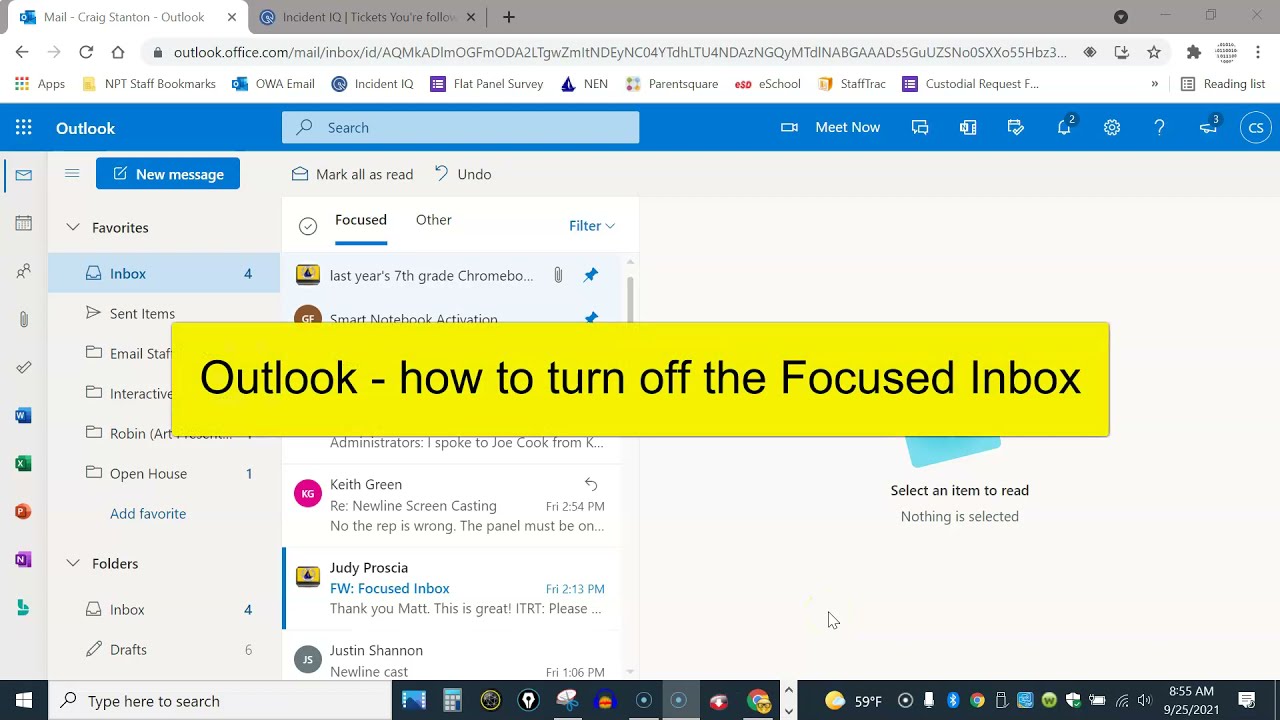
Task: Launch PowerPoint from the left rail
Action: (24, 511)
